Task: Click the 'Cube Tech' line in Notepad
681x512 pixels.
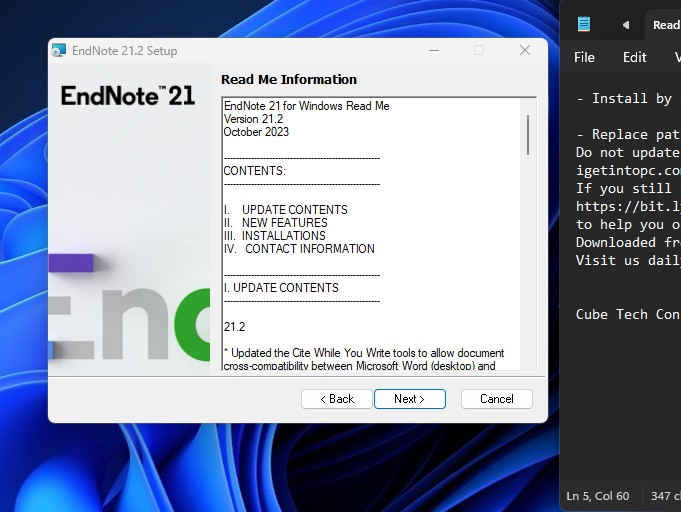Action: pyautogui.click(x=628, y=314)
